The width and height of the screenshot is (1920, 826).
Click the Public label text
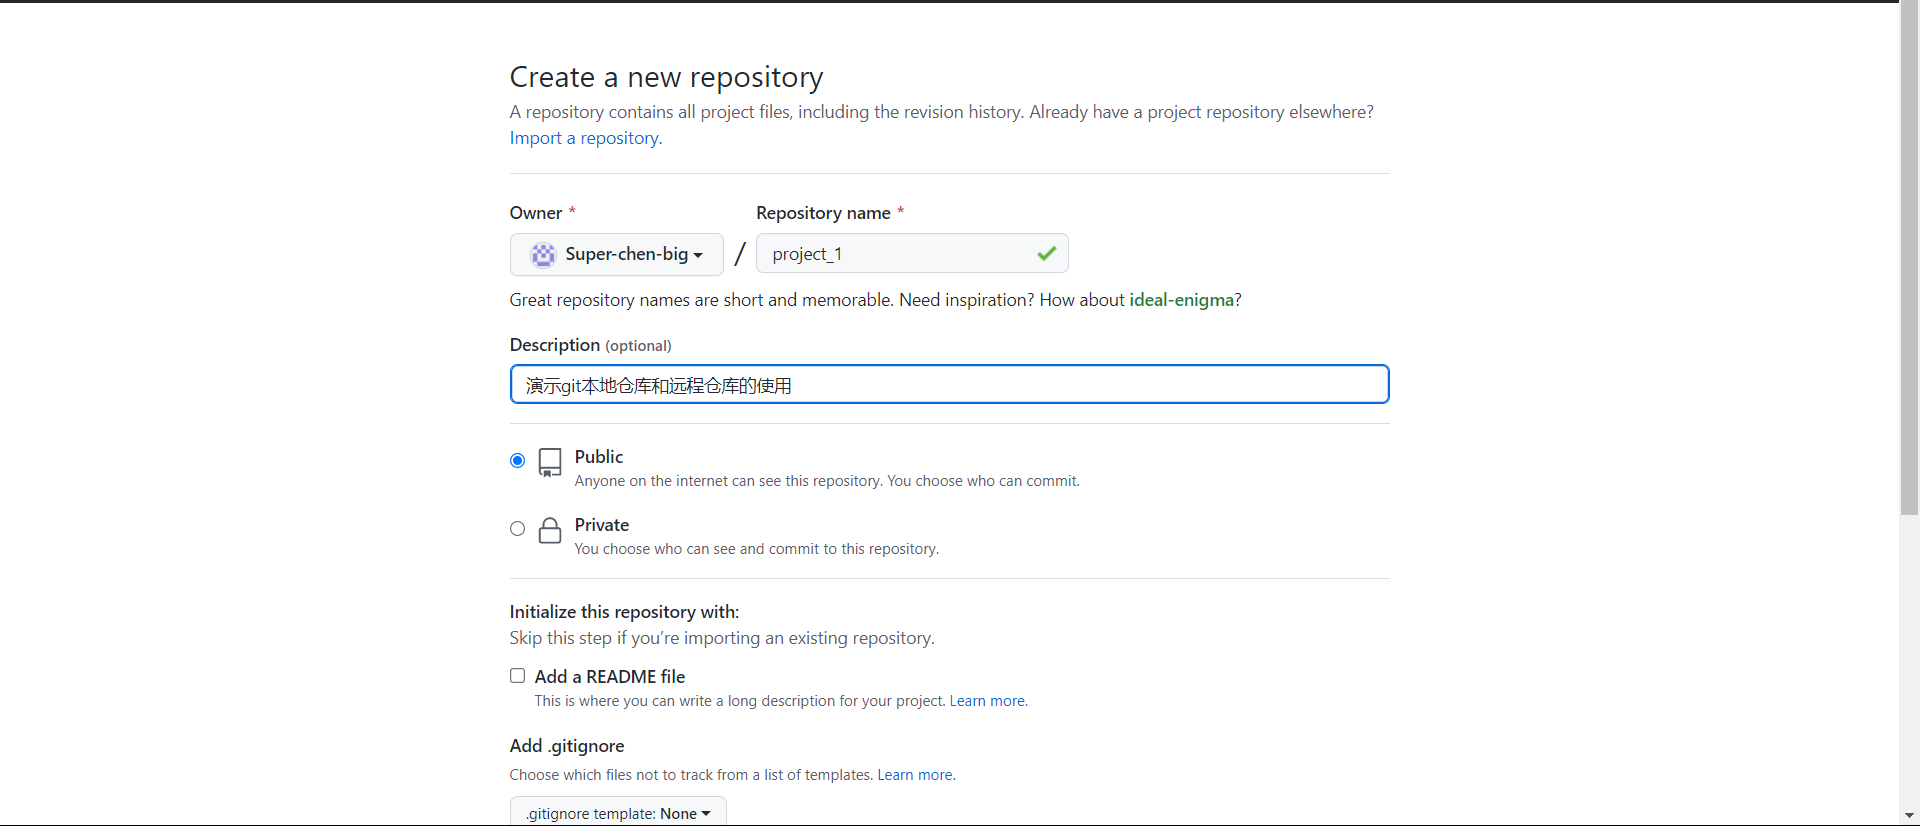click(x=599, y=457)
